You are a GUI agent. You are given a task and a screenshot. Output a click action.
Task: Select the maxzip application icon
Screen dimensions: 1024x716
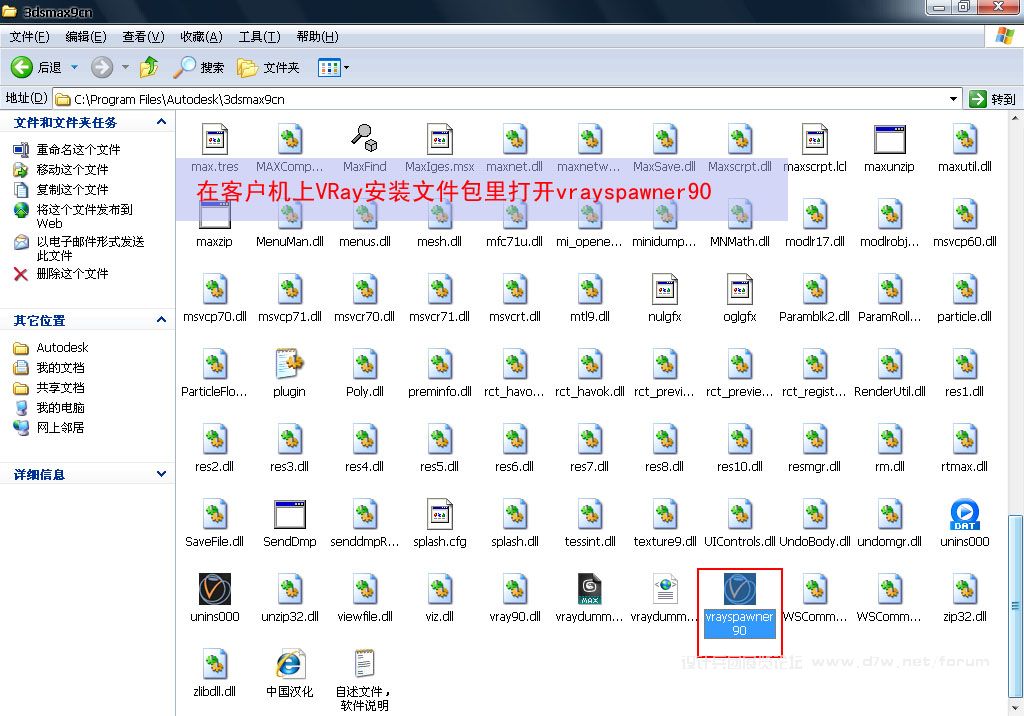click(214, 214)
